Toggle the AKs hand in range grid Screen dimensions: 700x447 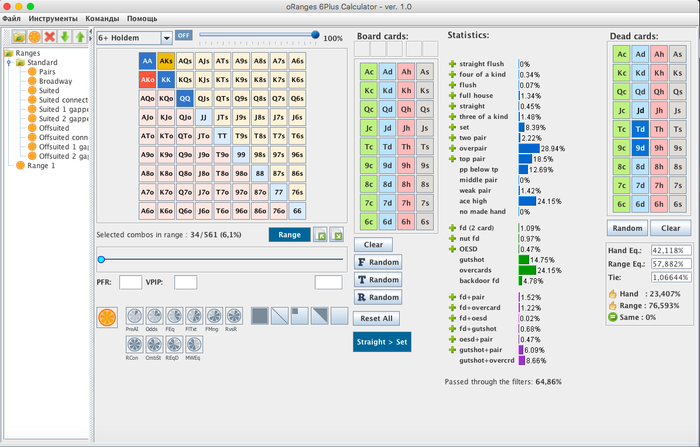click(166, 61)
